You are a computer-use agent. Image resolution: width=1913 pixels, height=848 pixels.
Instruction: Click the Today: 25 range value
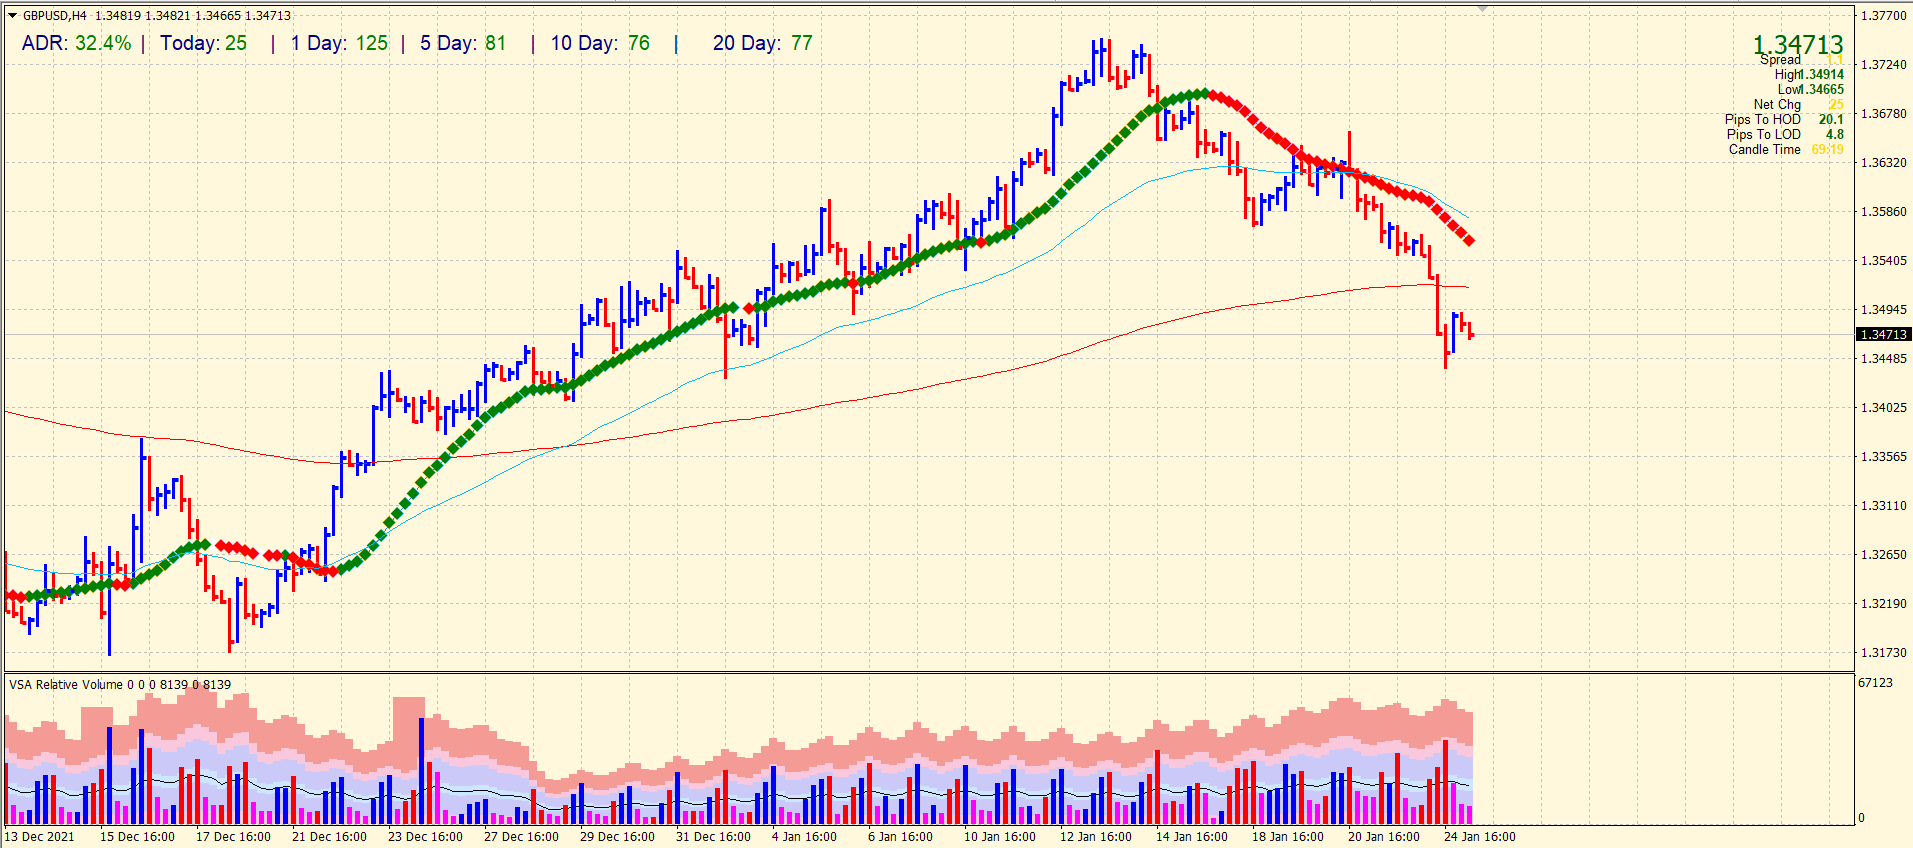coord(203,43)
